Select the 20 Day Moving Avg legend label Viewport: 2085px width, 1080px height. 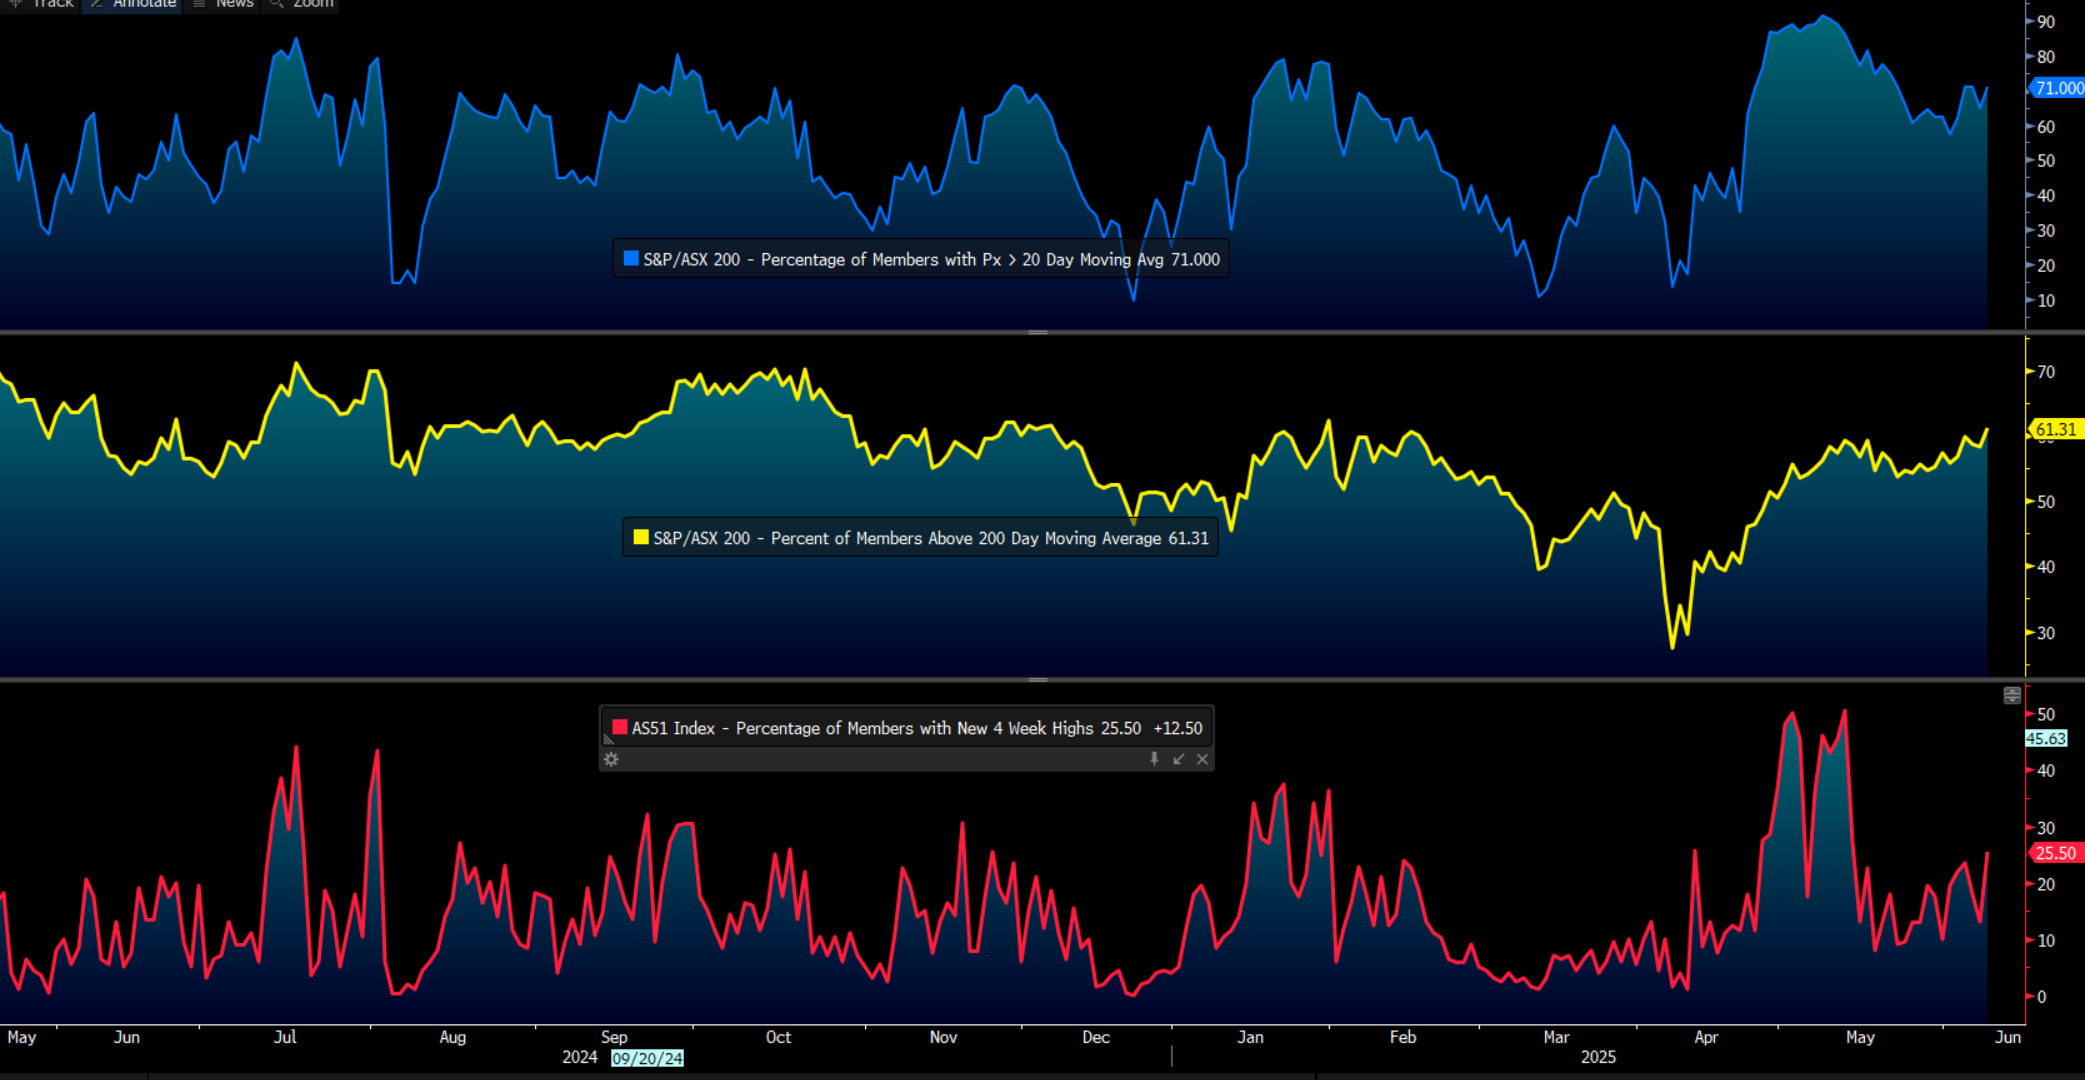931,260
